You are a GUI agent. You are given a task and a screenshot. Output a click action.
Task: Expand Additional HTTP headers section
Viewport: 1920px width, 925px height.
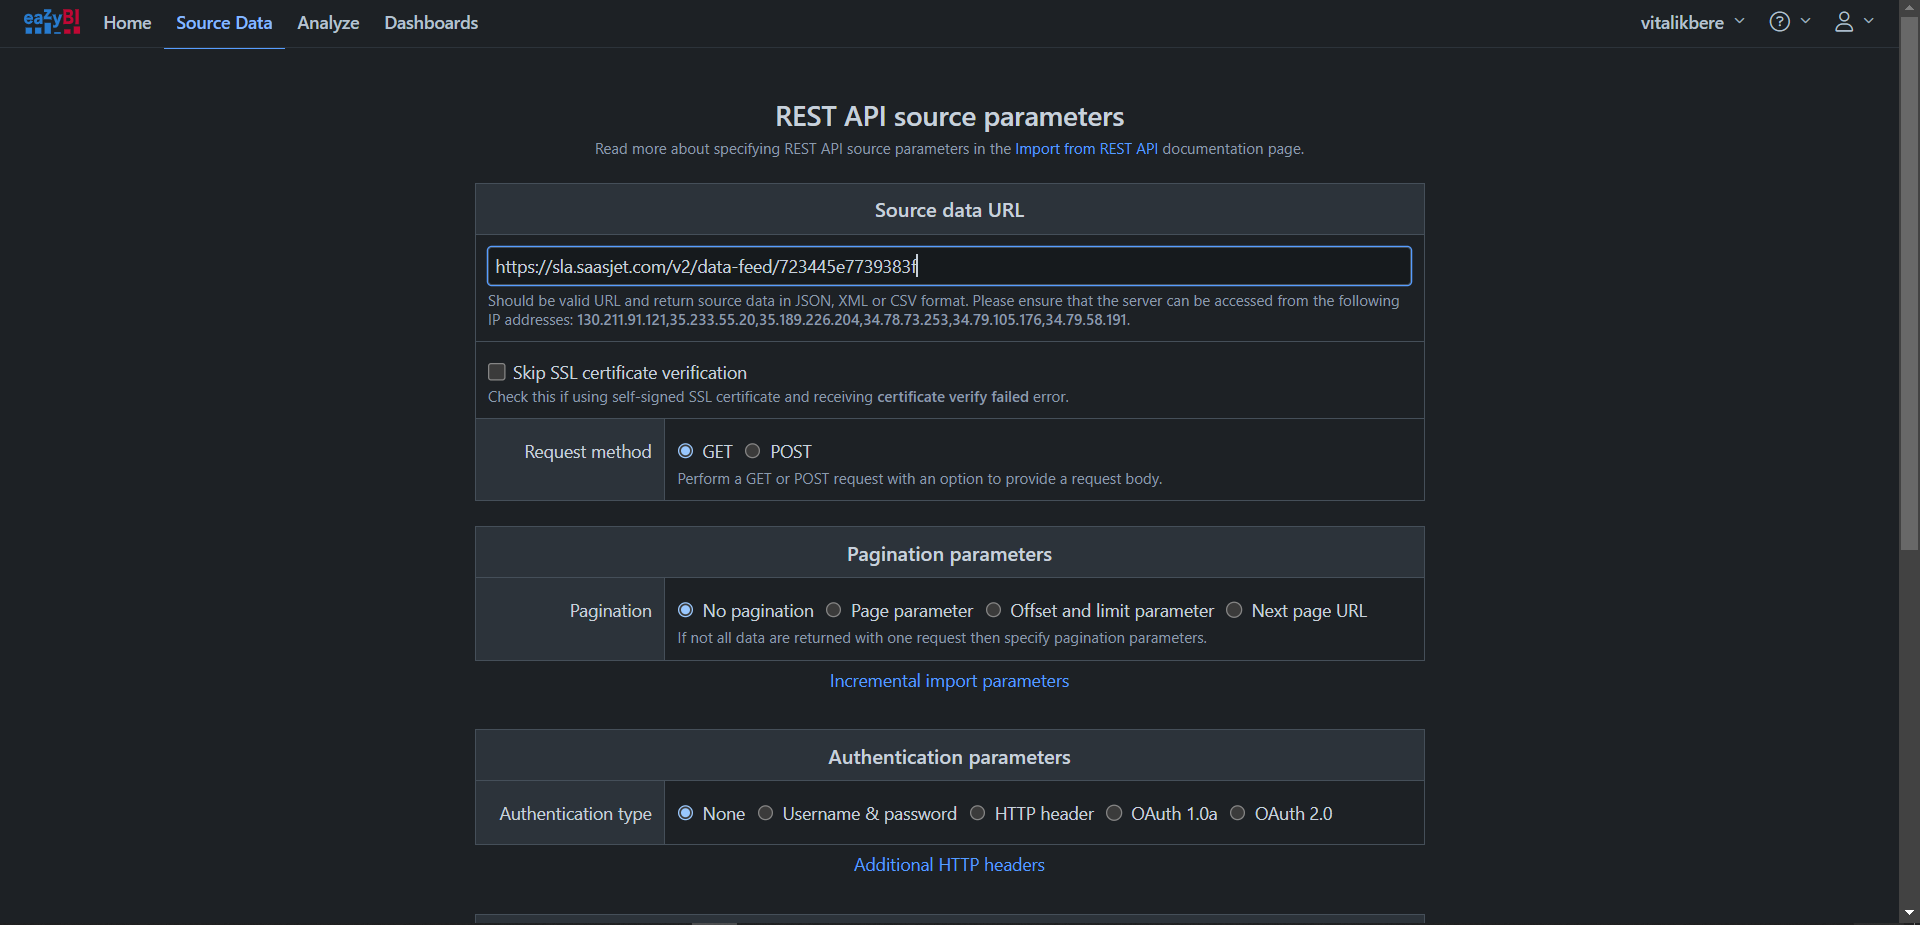pos(949,865)
